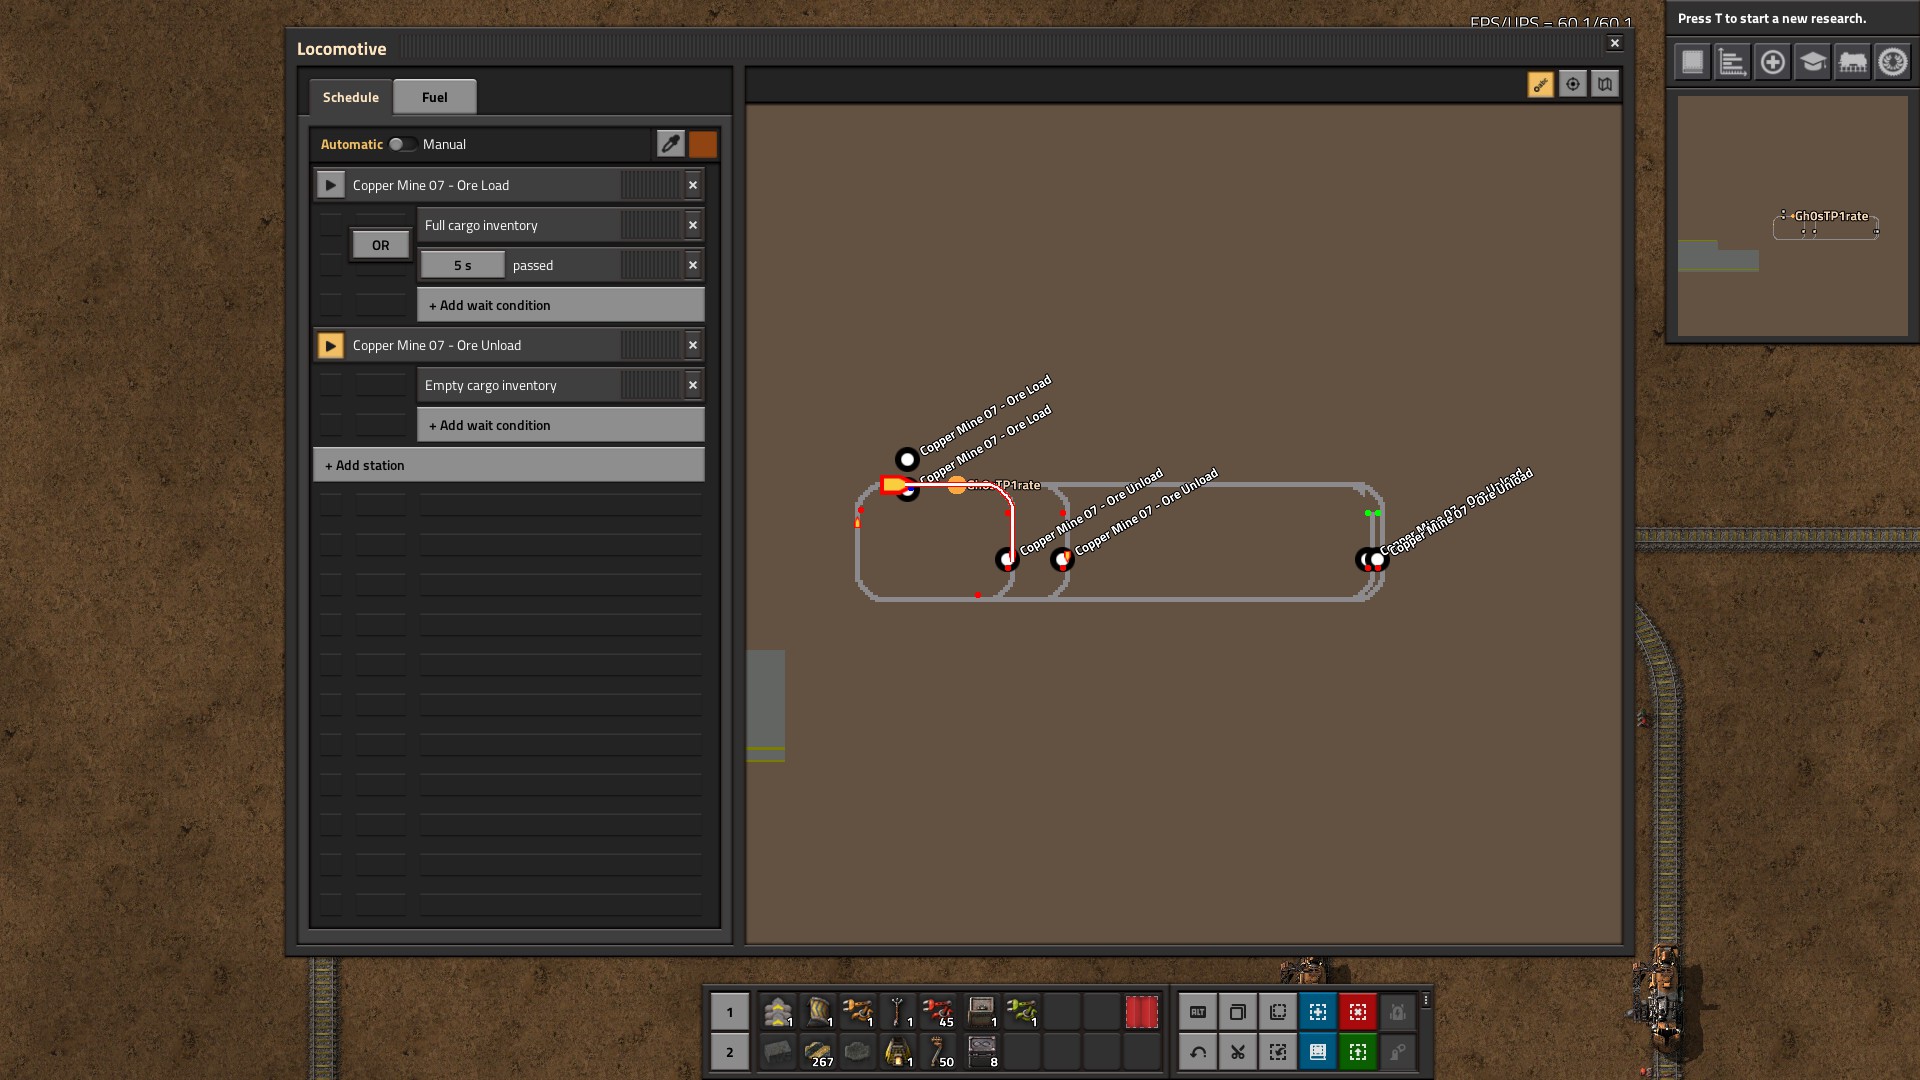
Task: Click the undo arrow shortcut
Action: (x=1198, y=1052)
